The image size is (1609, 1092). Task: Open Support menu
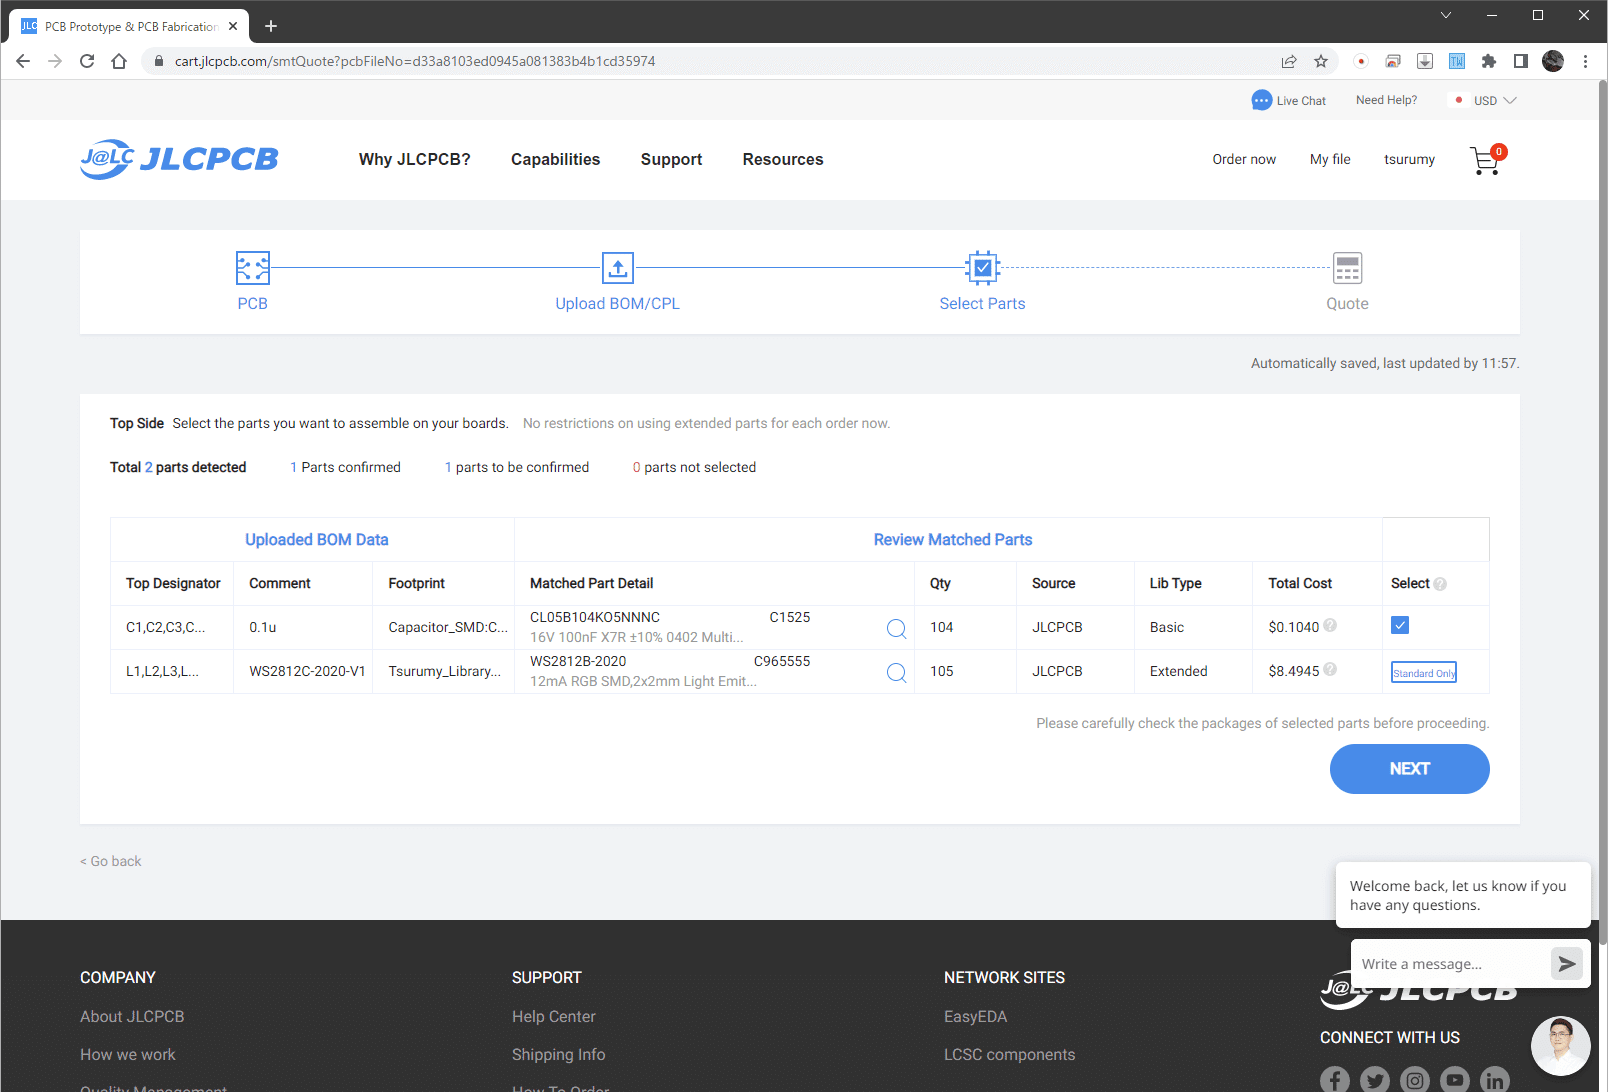tap(671, 159)
